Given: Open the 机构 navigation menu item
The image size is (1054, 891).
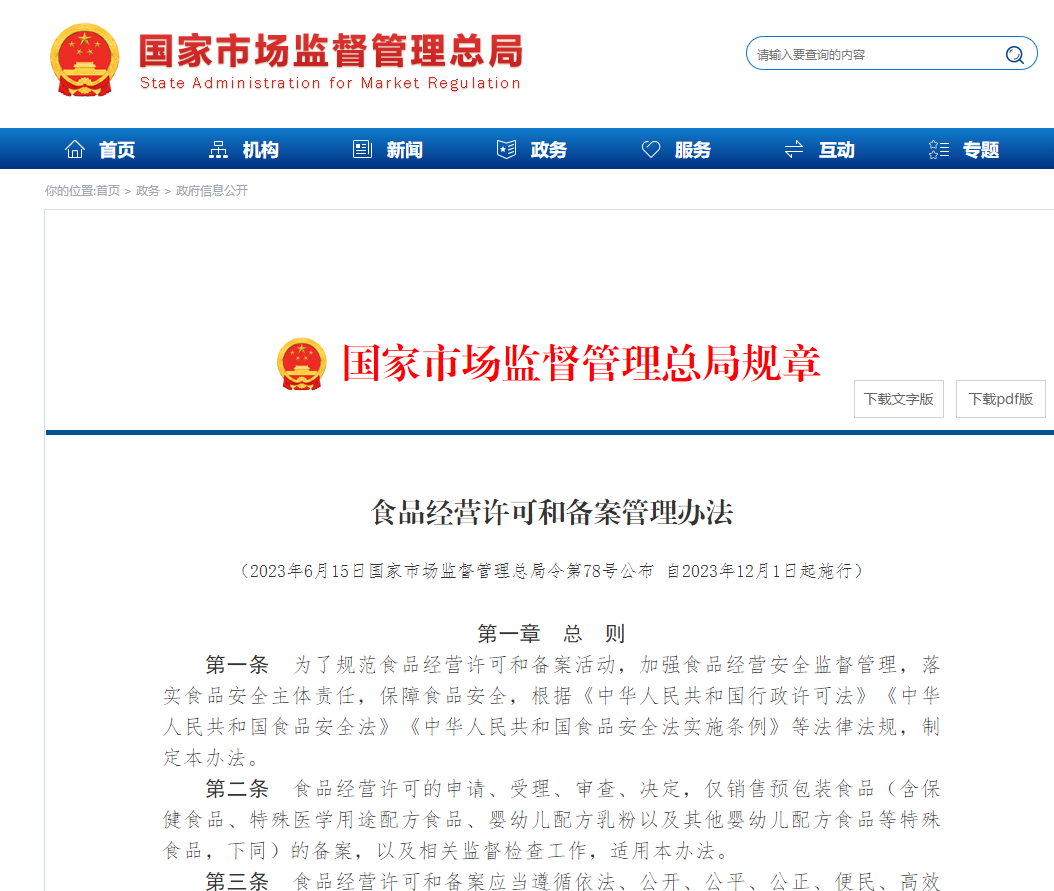Looking at the screenshot, I should (261, 150).
